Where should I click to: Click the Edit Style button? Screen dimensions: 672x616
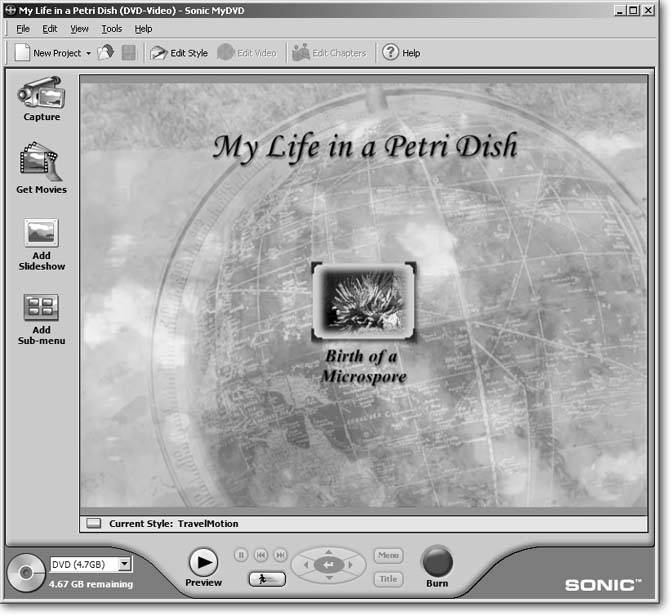pos(179,53)
